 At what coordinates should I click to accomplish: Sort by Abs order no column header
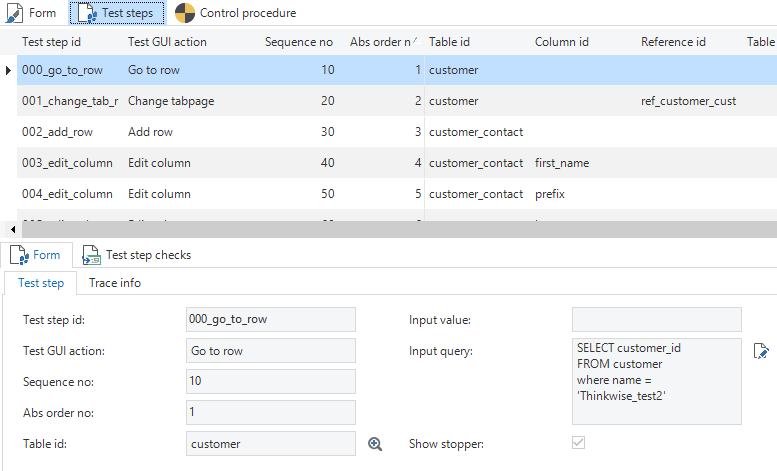(380, 41)
